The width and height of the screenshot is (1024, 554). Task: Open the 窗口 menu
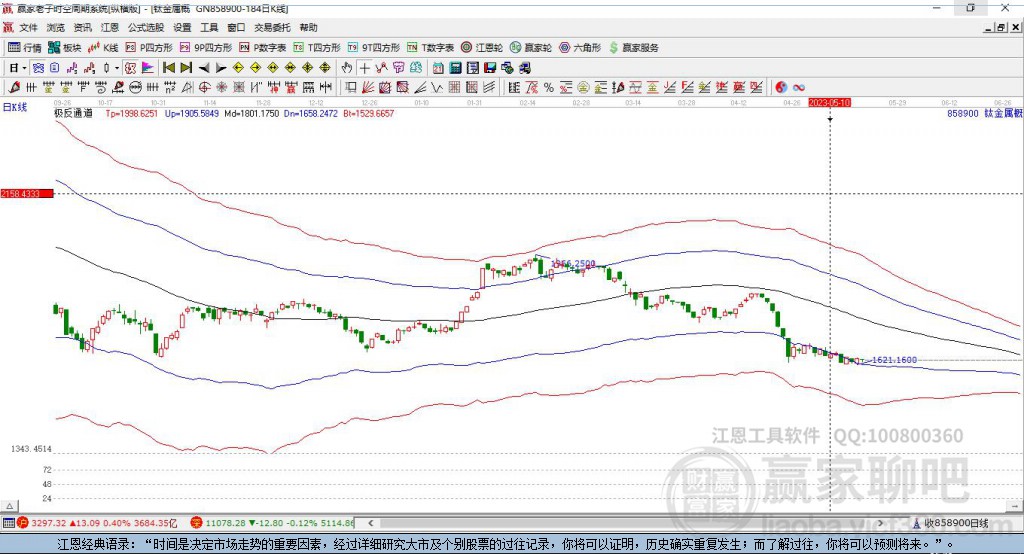(x=236, y=27)
